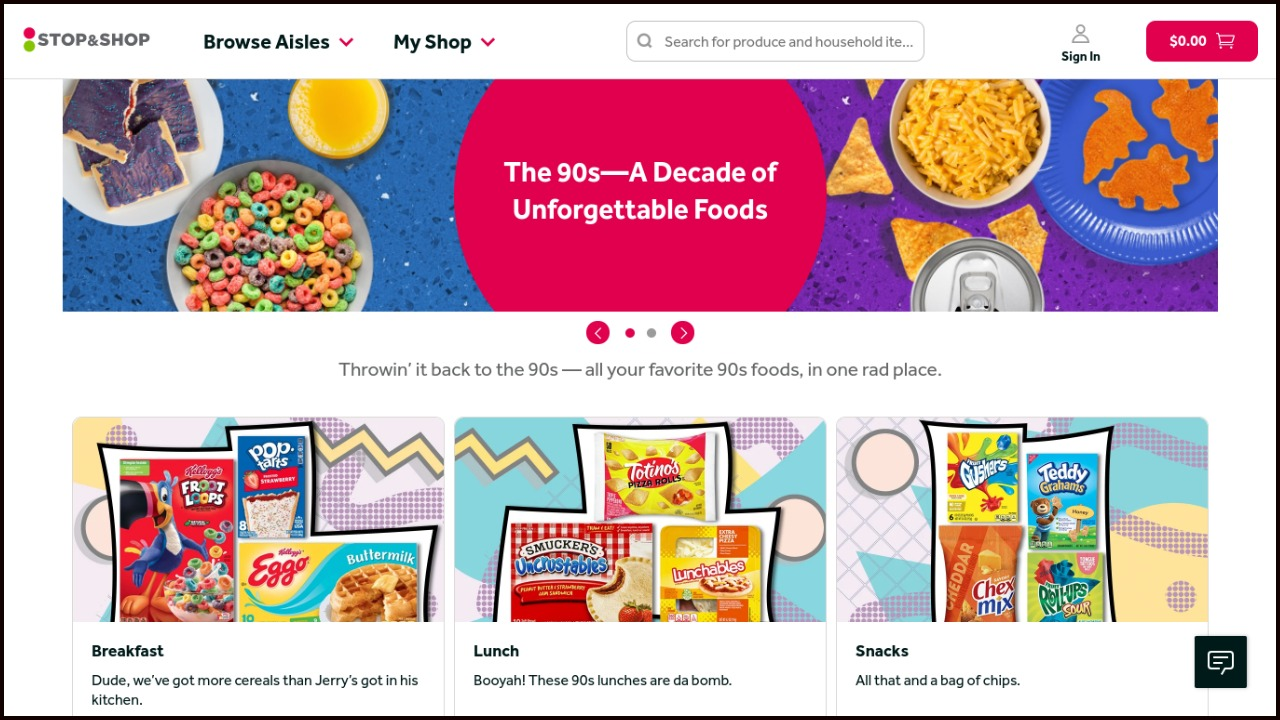Open the Snacks category title
This screenshot has width=1280, height=720.
[x=882, y=651]
